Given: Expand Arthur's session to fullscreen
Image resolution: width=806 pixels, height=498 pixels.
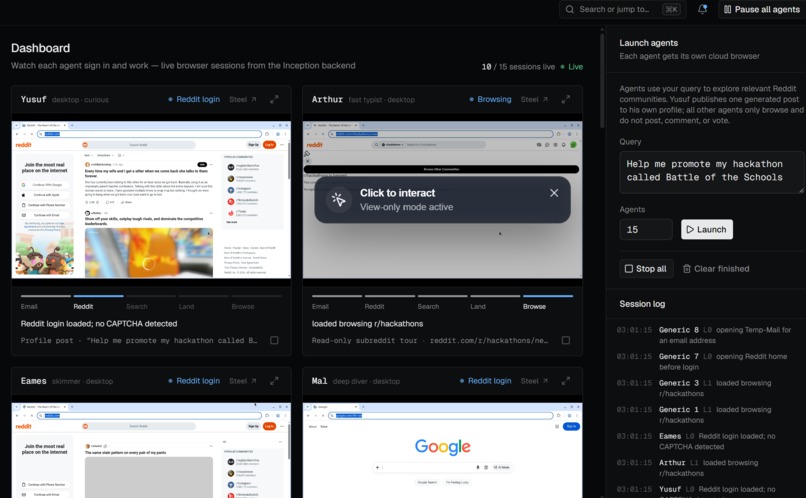Looking at the screenshot, I should click(565, 99).
